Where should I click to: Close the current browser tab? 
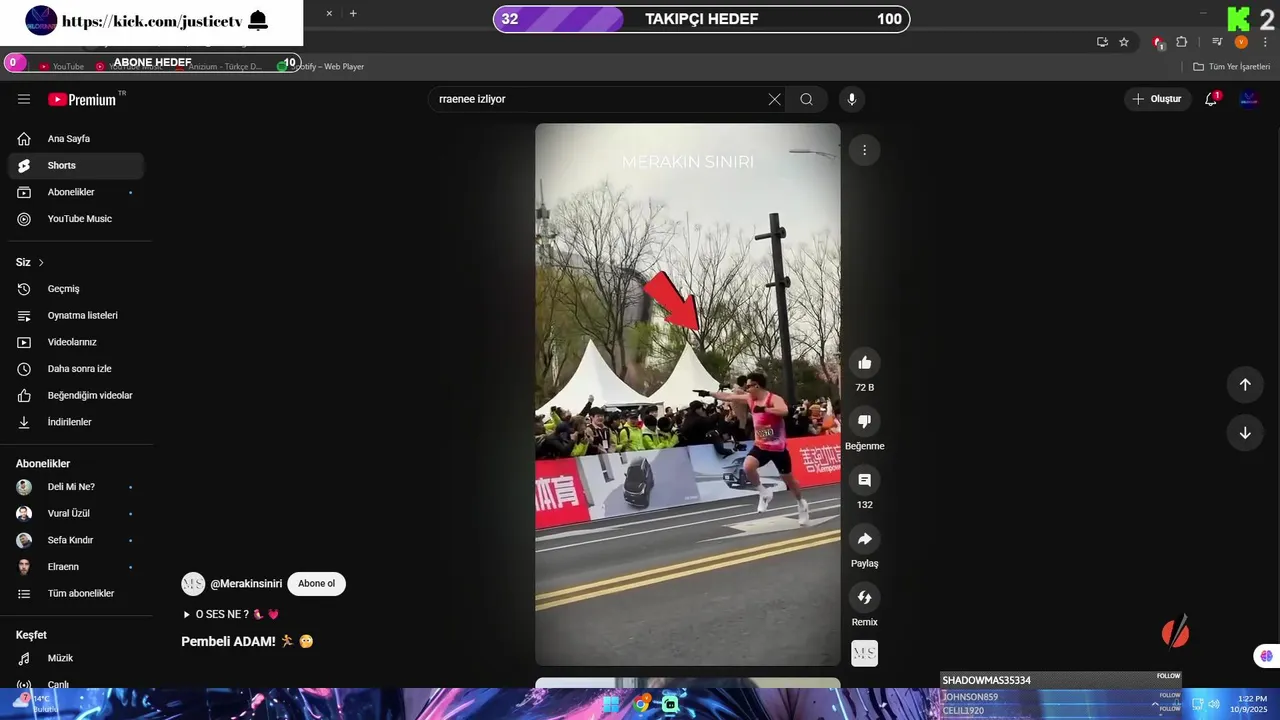tap(329, 13)
